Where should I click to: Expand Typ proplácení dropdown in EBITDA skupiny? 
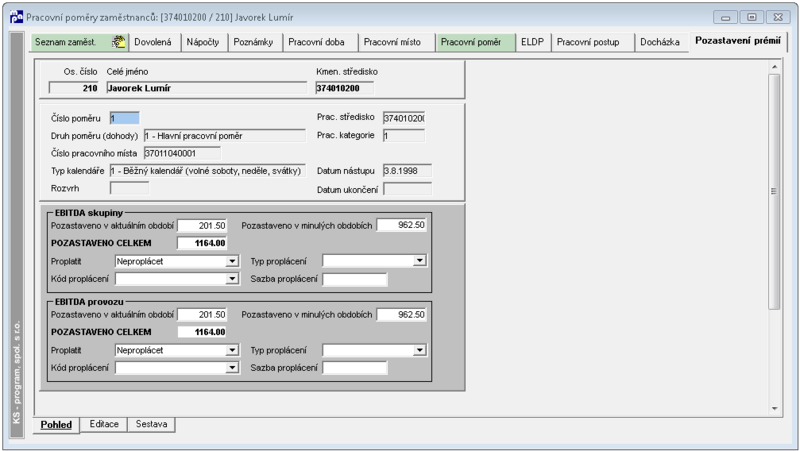coord(419,261)
